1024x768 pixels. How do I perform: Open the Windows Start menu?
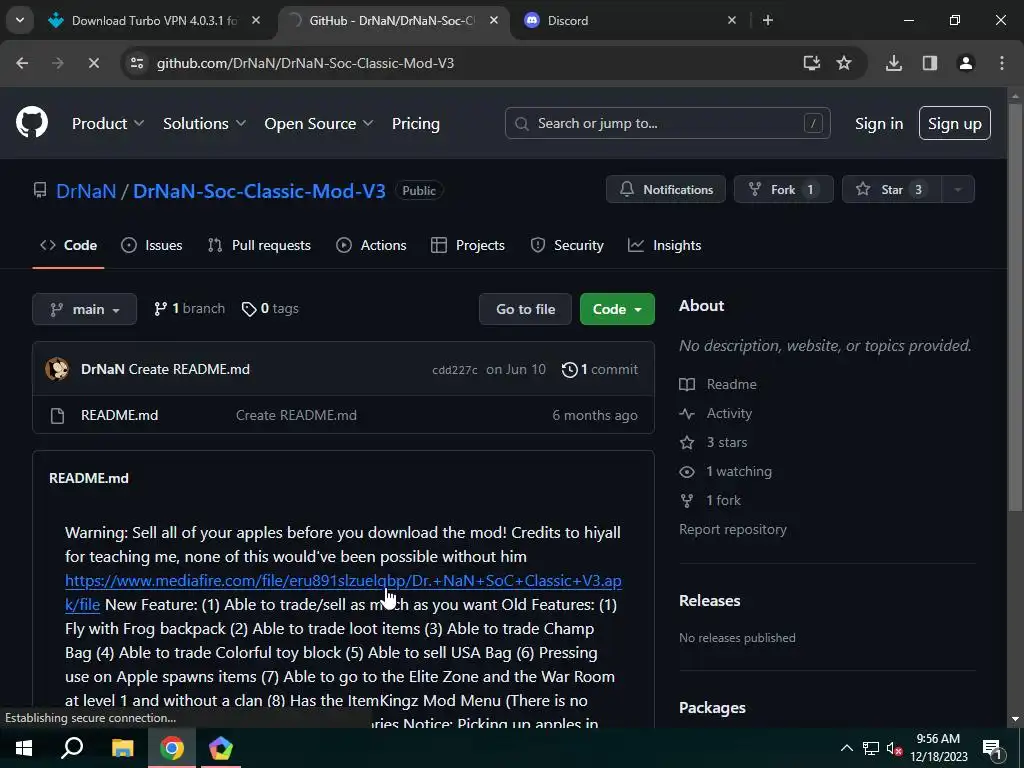[24, 748]
